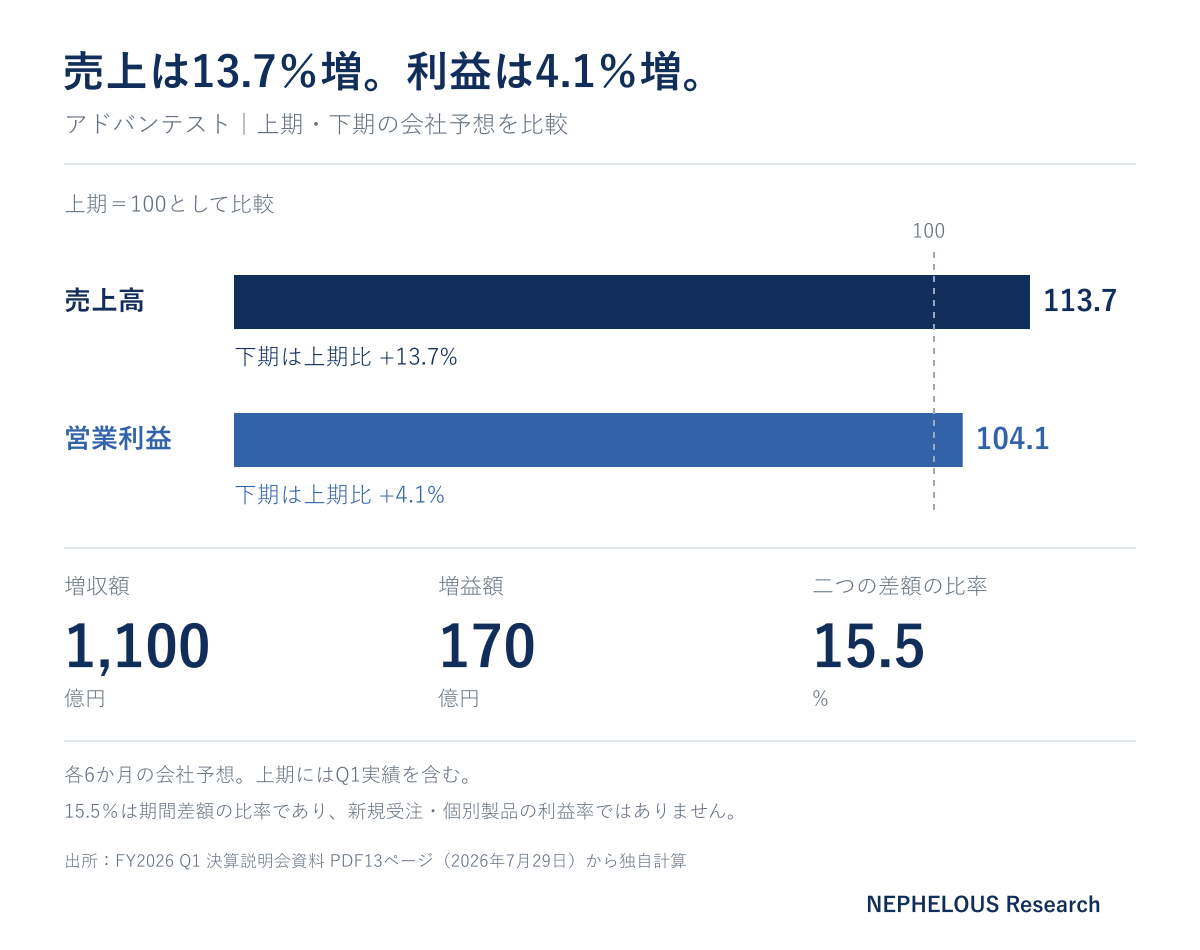Click the figure 15.5

click(x=868, y=645)
